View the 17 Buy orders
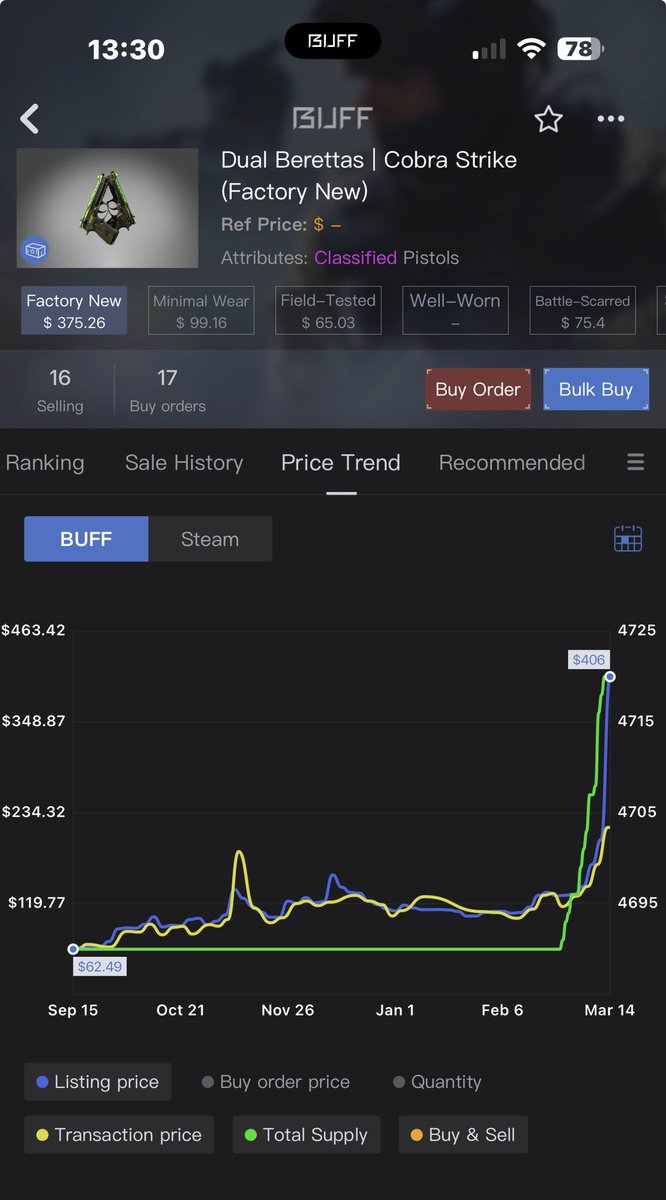 pyautogui.click(x=167, y=390)
